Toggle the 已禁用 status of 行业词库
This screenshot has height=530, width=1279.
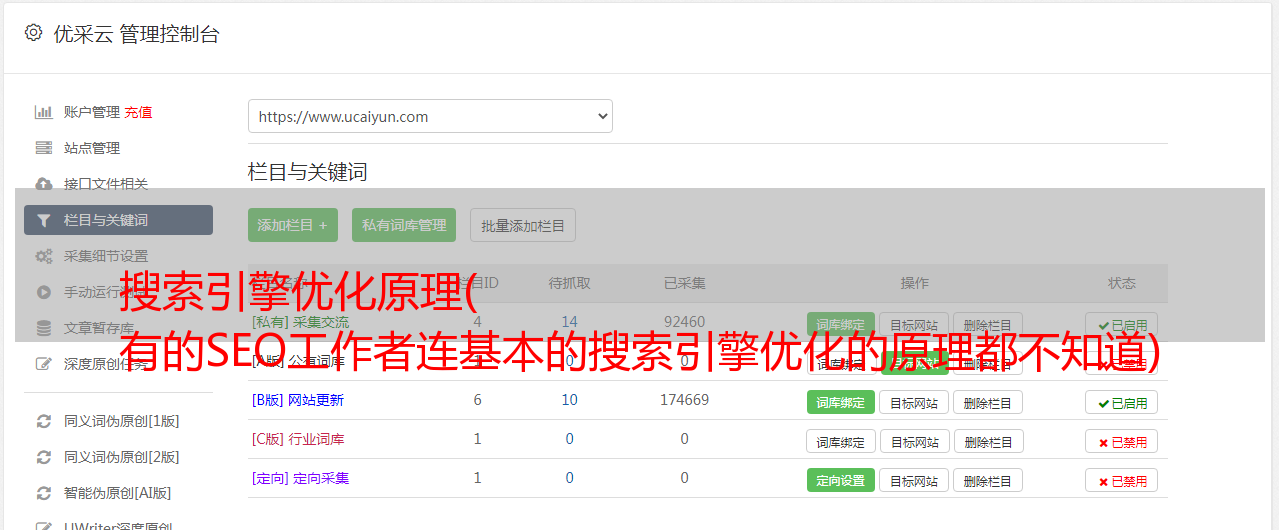(x=1122, y=441)
